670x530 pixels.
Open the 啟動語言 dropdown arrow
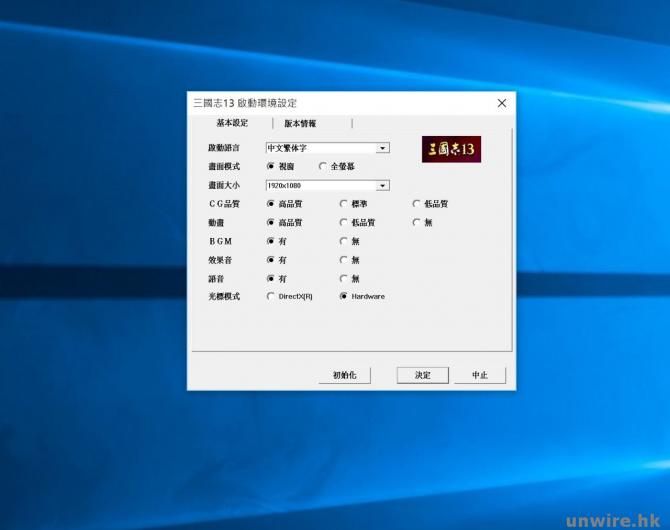pyautogui.click(x=383, y=148)
